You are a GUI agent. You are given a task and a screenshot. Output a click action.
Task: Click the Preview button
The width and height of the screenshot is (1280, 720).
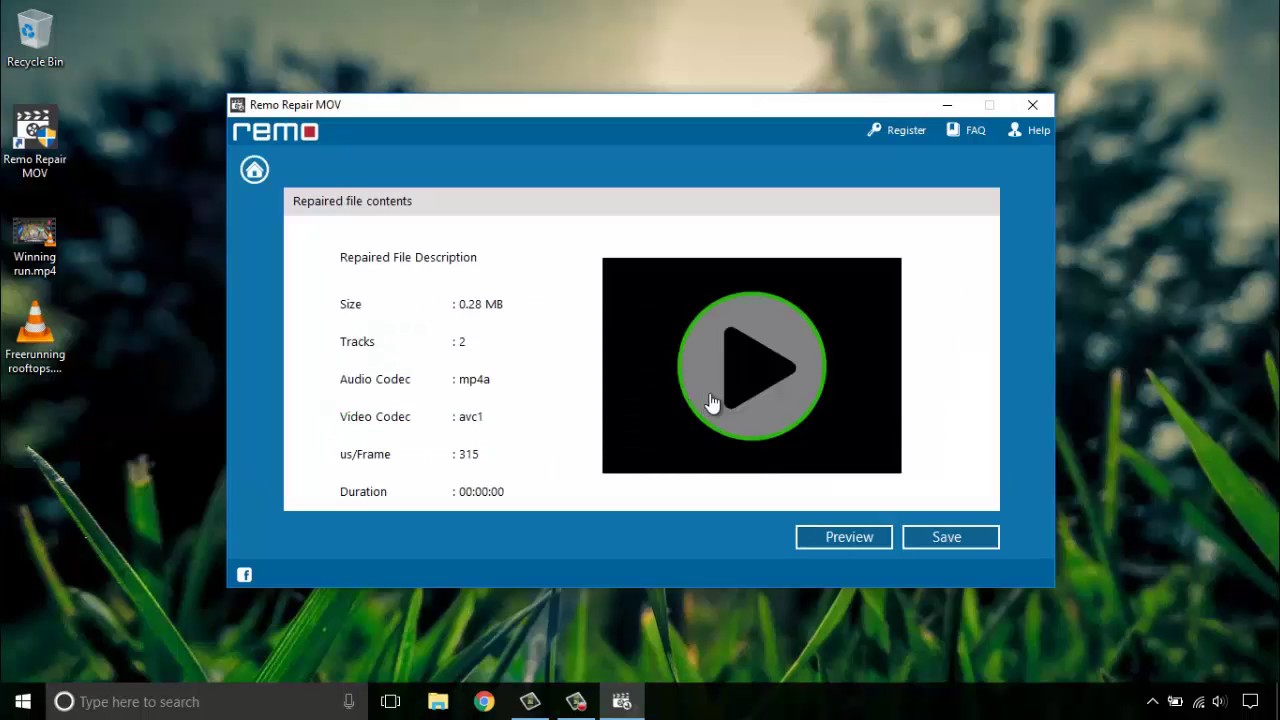click(844, 537)
